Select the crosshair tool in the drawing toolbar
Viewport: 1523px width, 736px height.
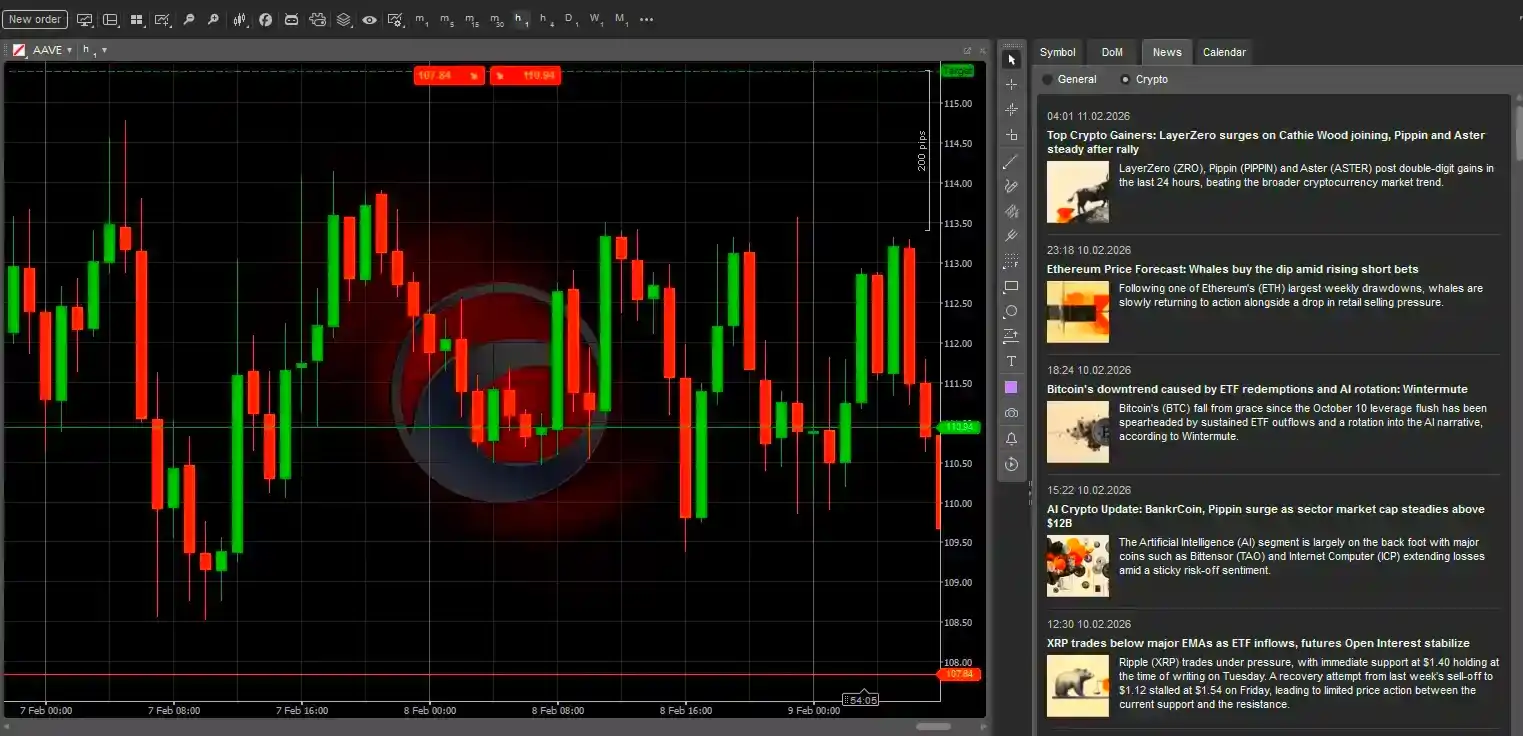point(1010,84)
